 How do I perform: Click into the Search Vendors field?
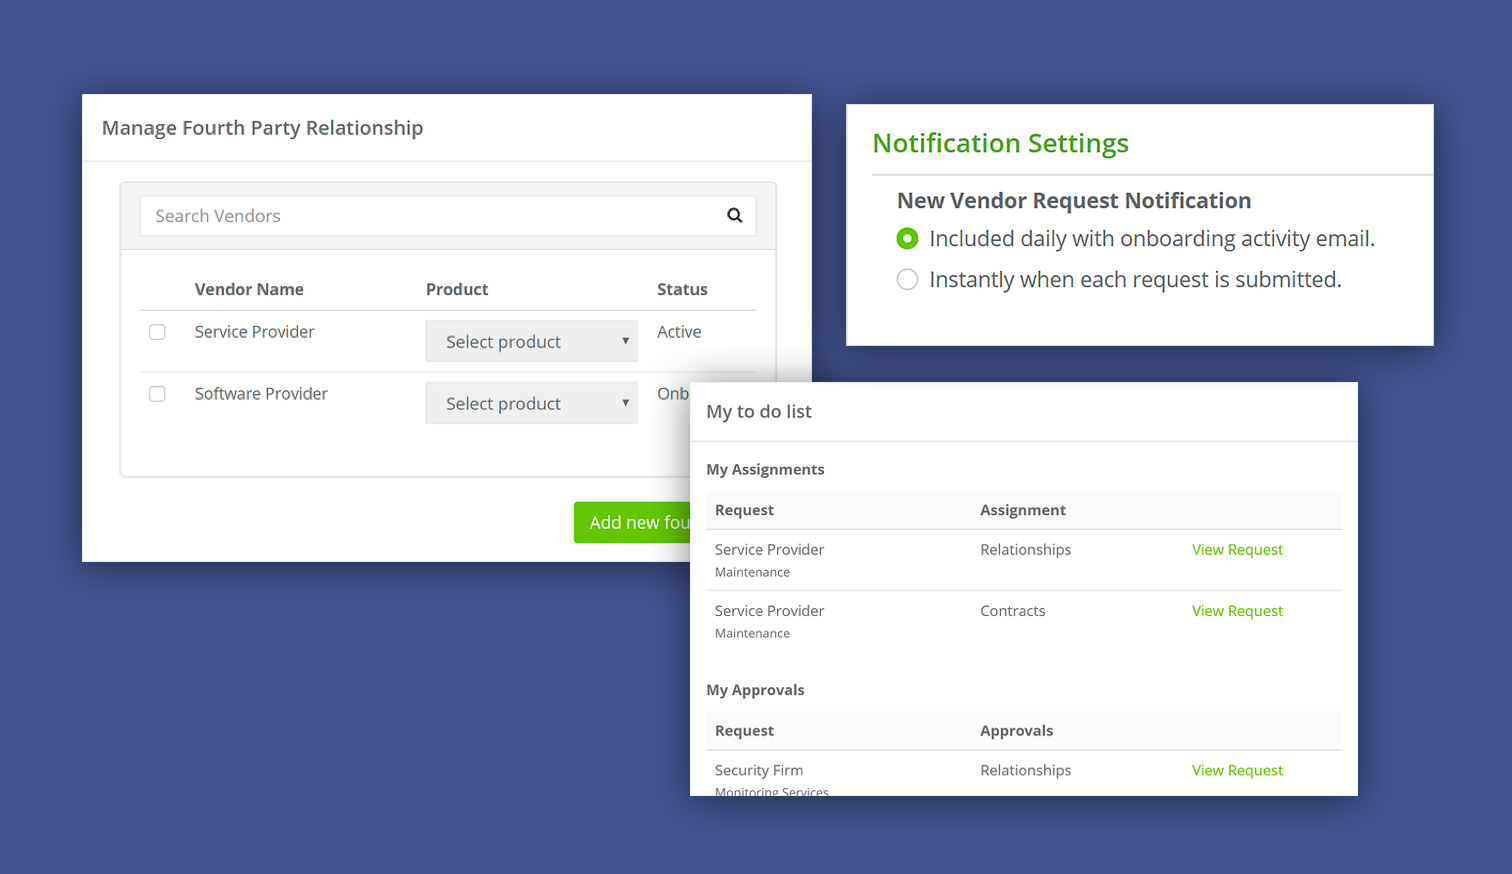[x=430, y=216]
